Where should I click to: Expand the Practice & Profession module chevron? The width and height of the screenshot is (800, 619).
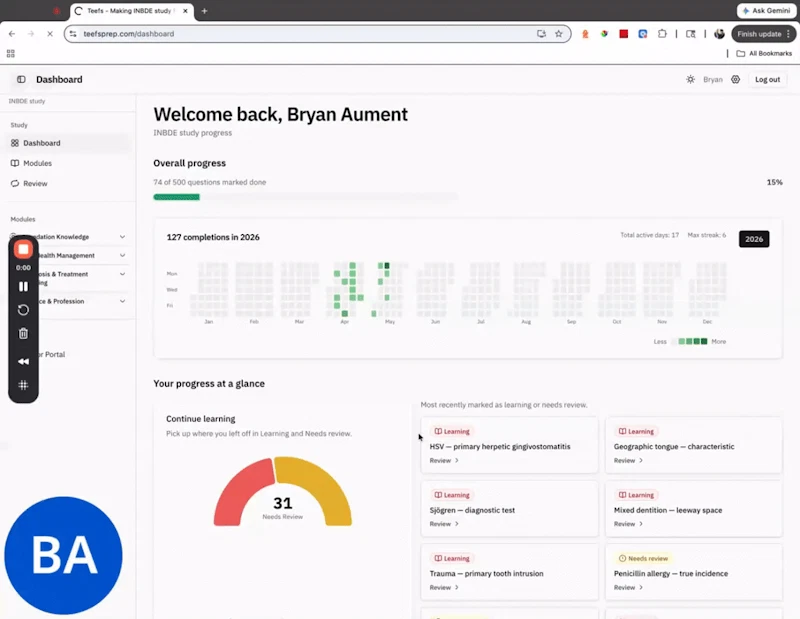coord(122,301)
